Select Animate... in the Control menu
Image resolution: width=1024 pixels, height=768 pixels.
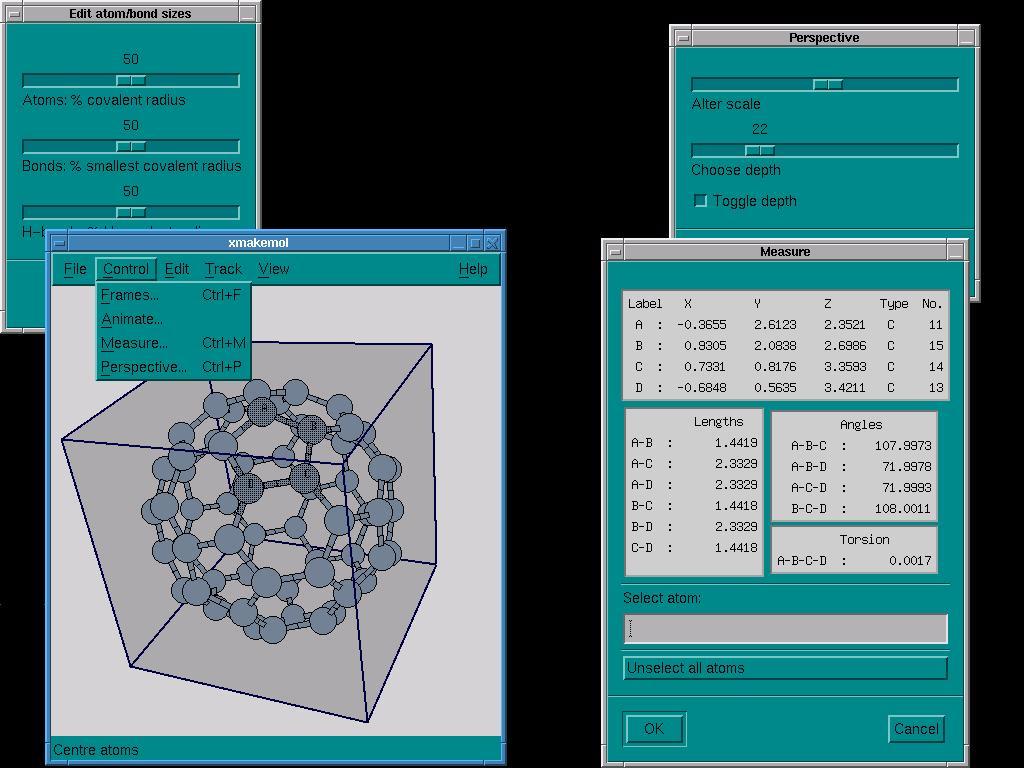click(132, 319)
